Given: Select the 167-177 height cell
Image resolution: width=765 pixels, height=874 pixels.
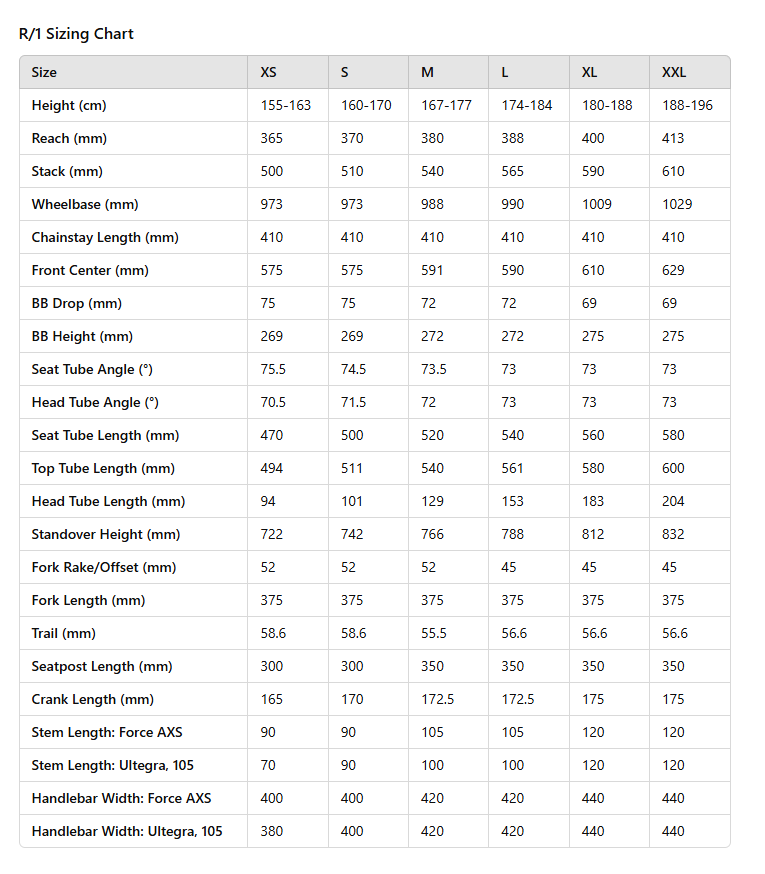Looking at the screenshot, I should point(446,105).
